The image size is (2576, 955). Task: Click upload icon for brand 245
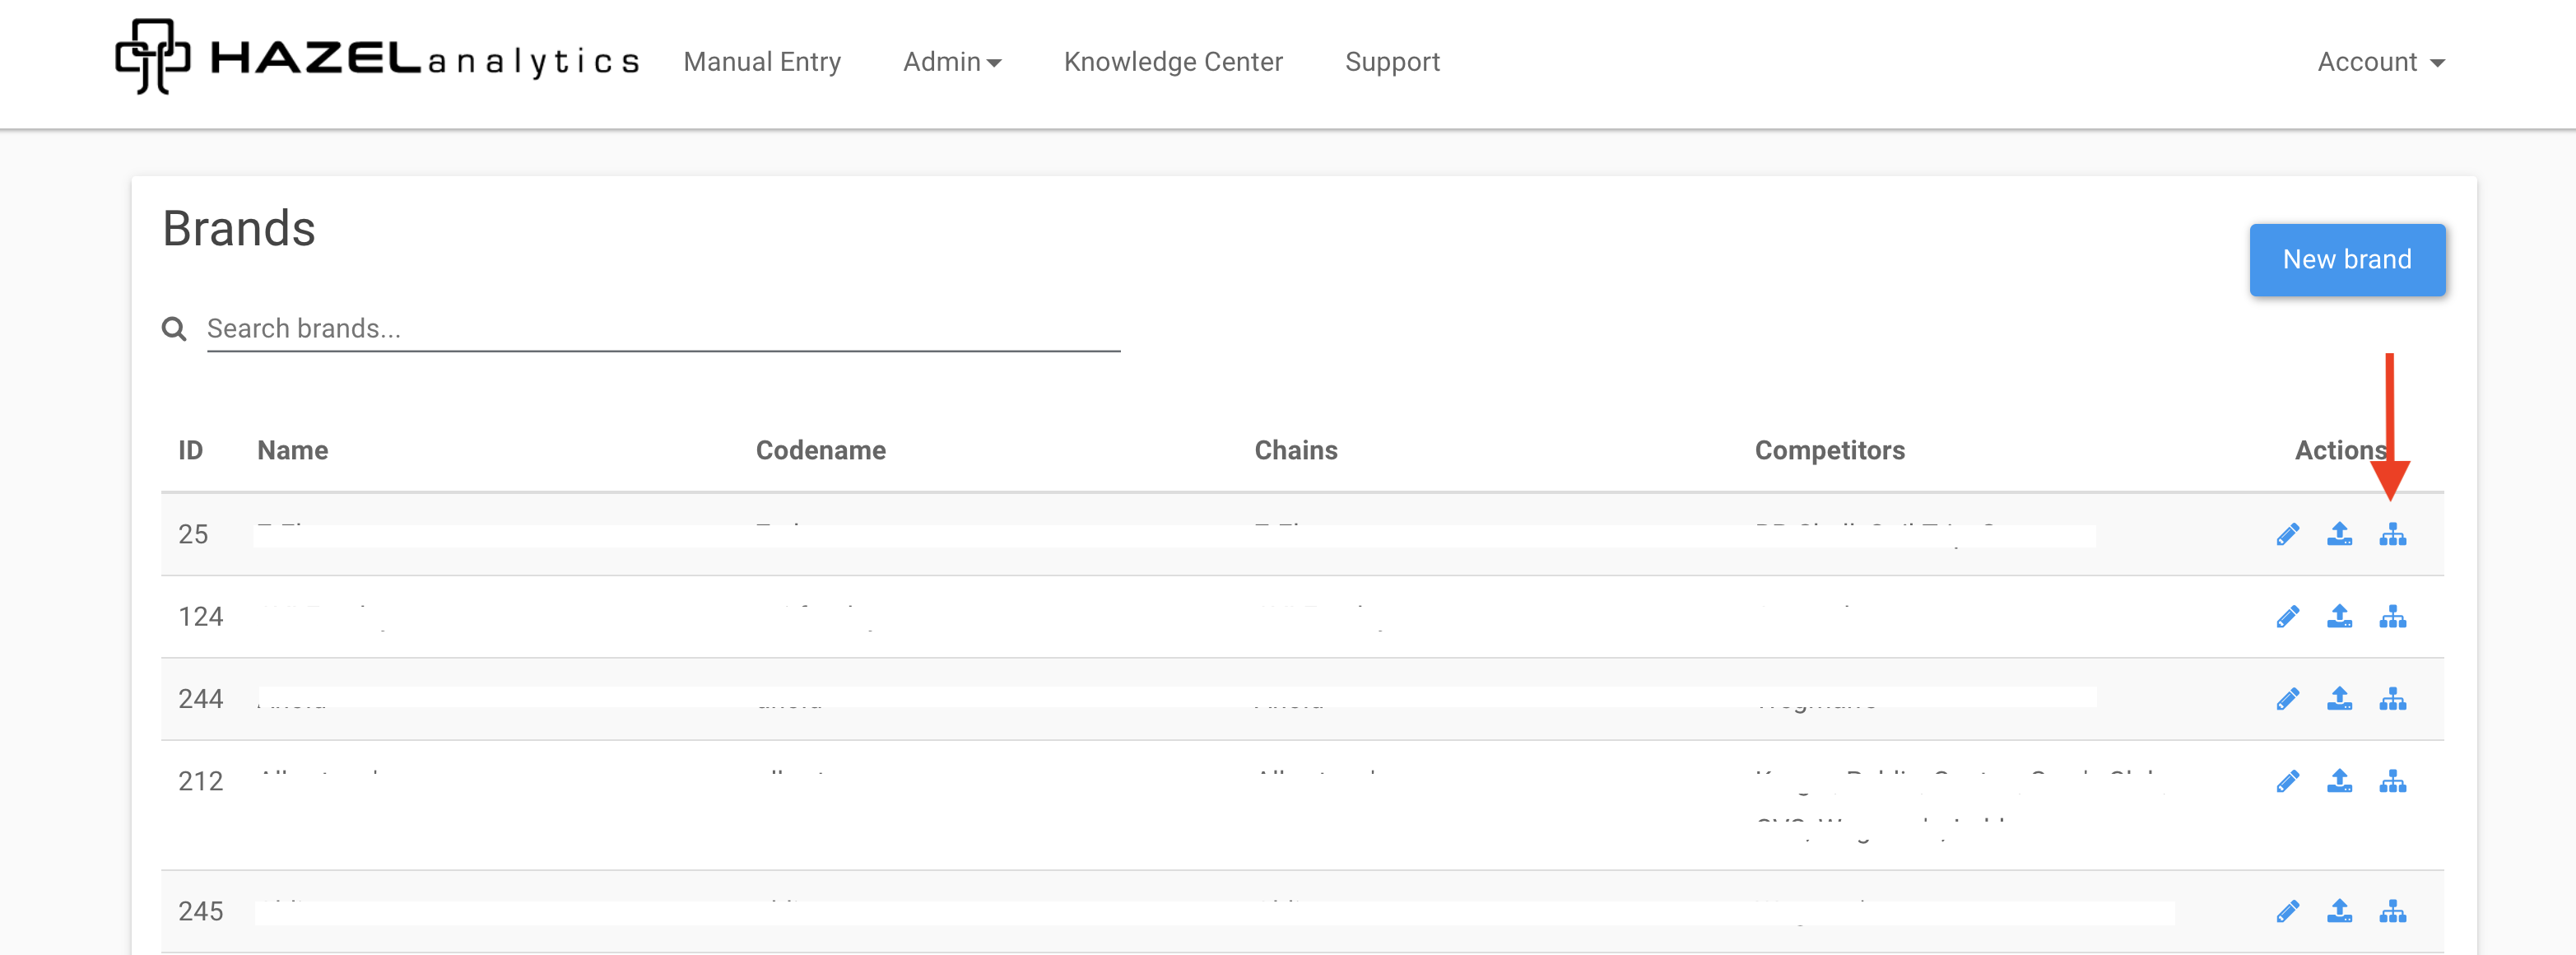2339,911
